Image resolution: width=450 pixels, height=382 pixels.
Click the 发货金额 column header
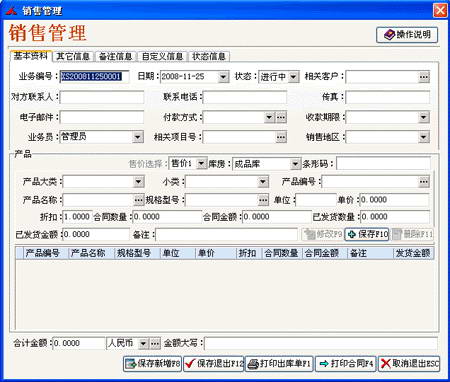pyautogui.click(x=413, y=253)
